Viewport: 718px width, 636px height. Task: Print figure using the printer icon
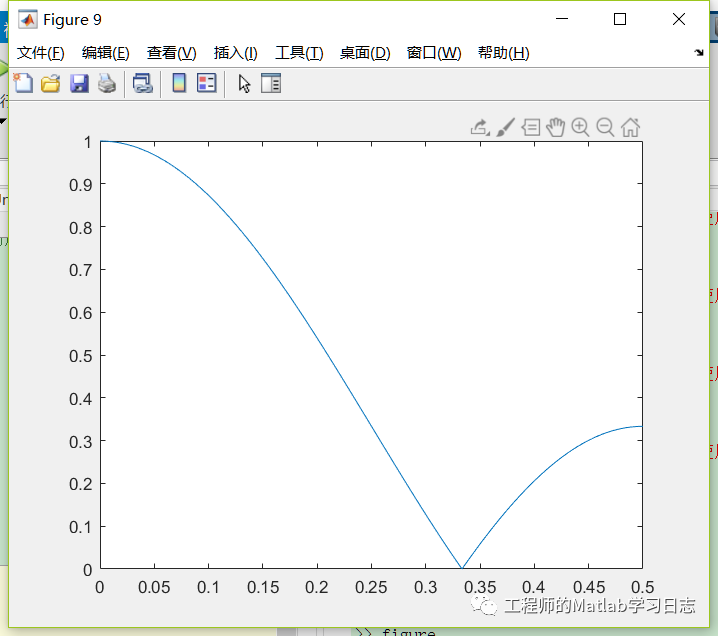pos(107,83)
